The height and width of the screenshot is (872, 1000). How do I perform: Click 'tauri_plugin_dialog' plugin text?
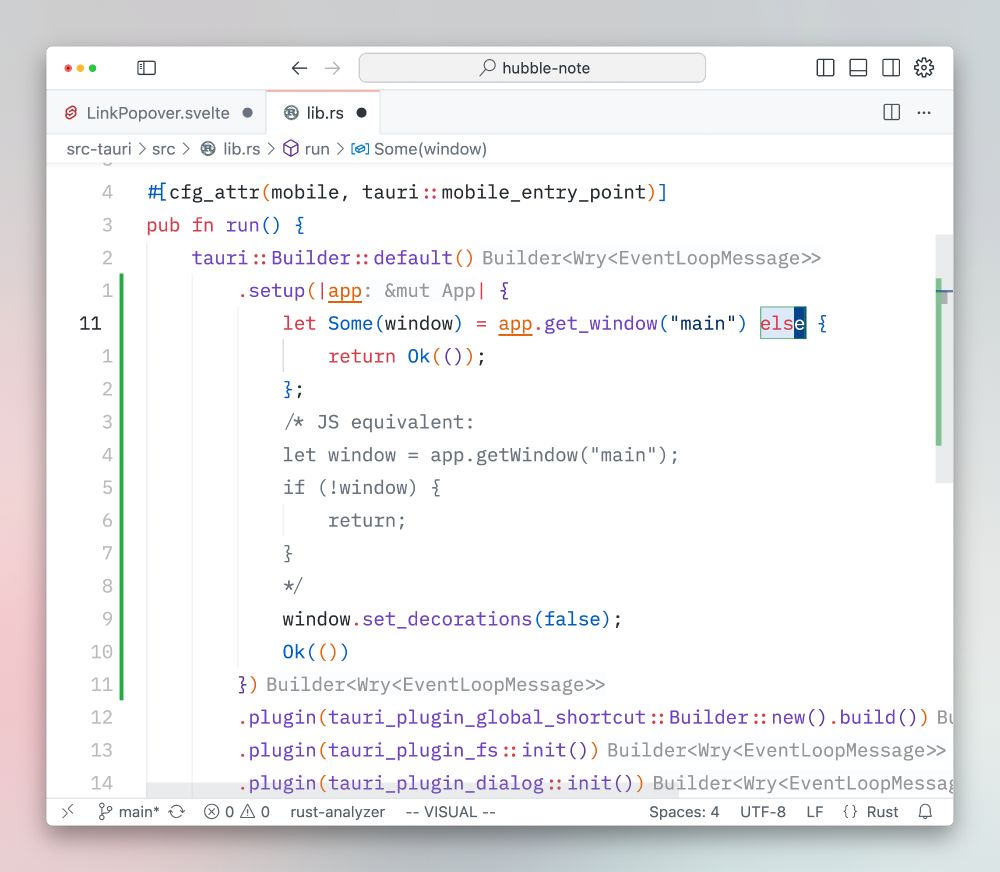click(x=436, y=783)
